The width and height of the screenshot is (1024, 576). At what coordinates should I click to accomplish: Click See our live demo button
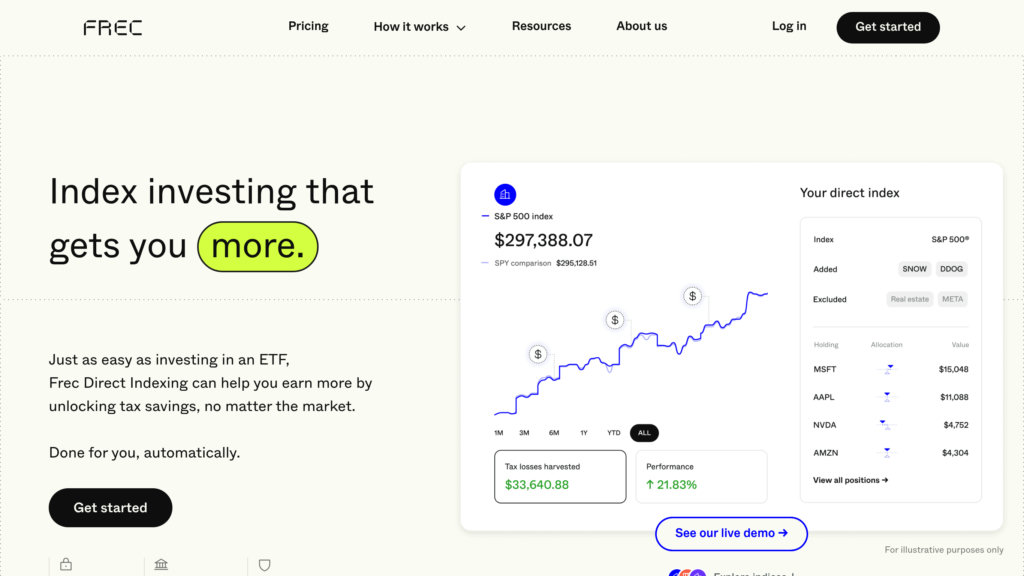[x=731, y=533]
